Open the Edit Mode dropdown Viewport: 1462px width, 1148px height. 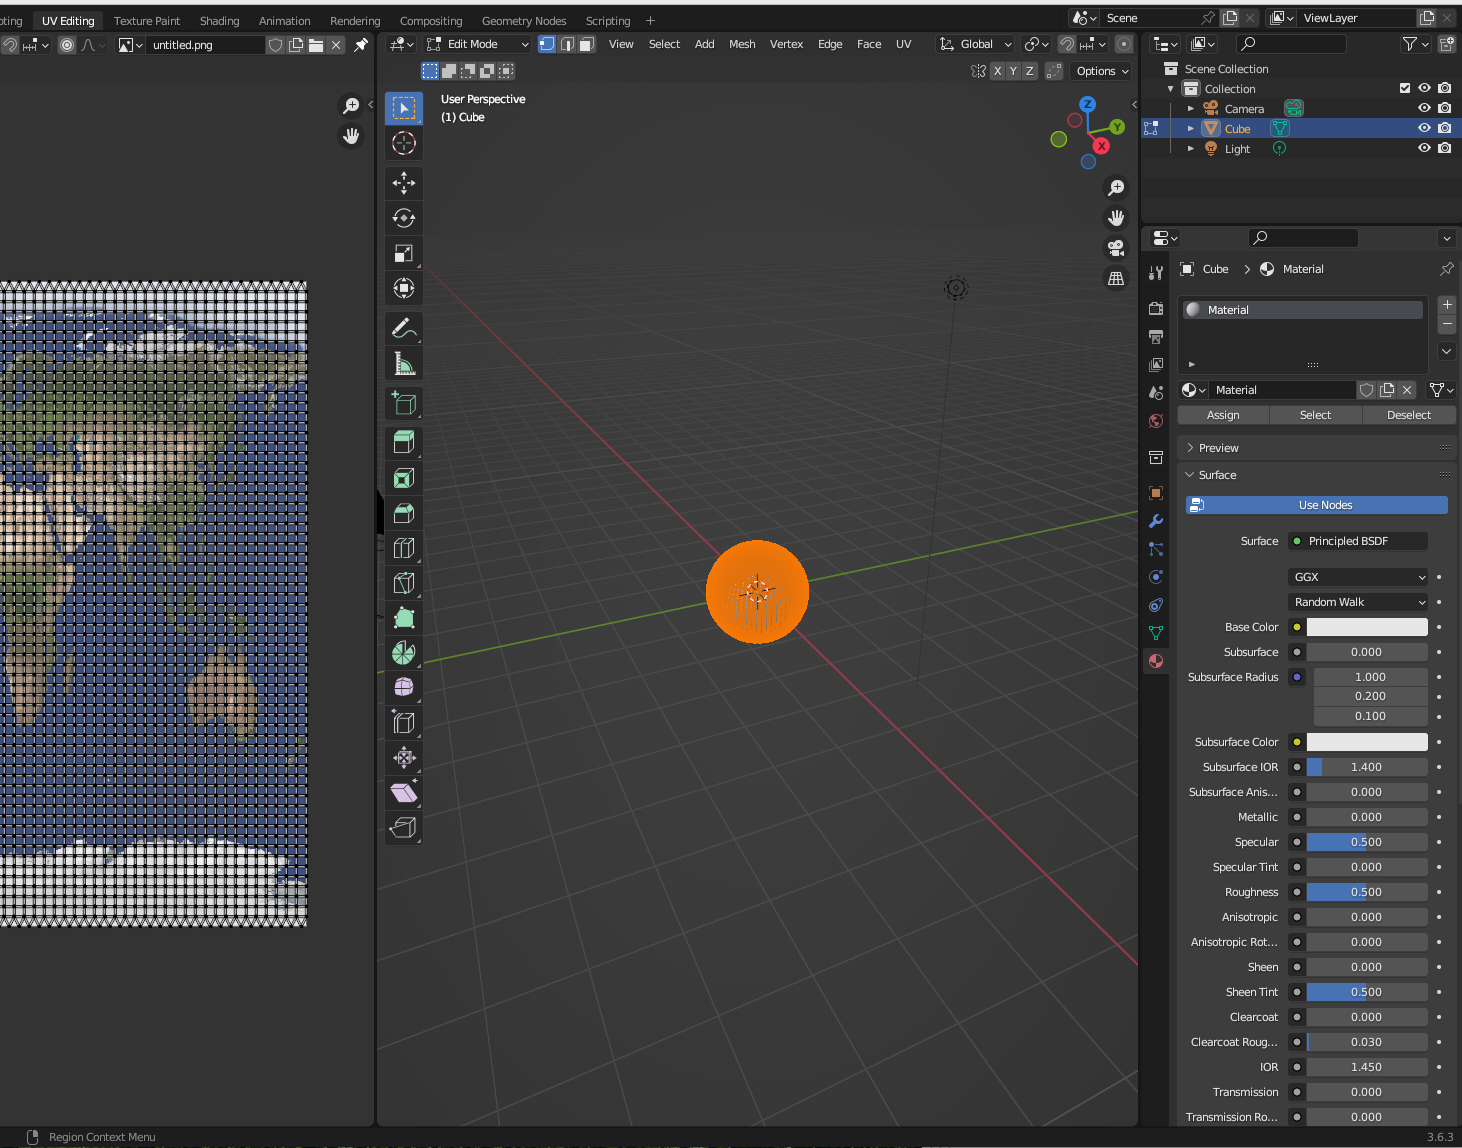point(477,44)
